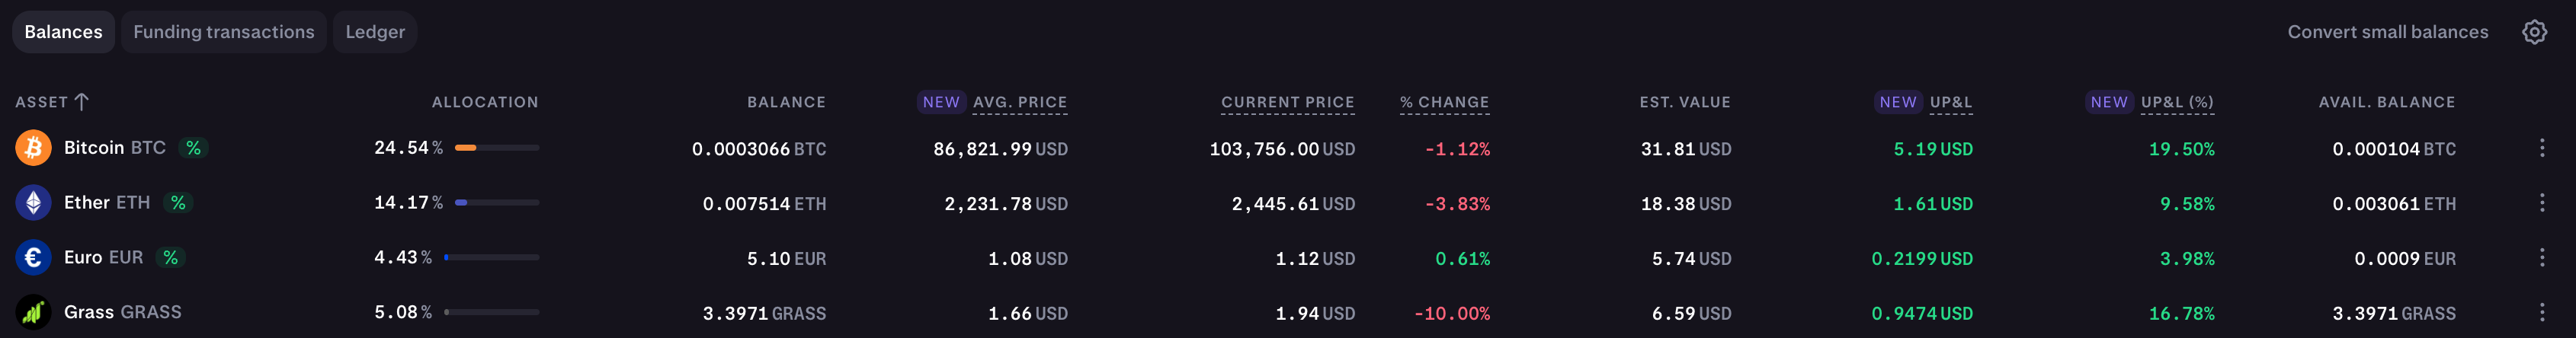Screen dimensions: 2576x338
Task: Open the Ether row three-dot menu
Action: click(x=2542, y=203)
